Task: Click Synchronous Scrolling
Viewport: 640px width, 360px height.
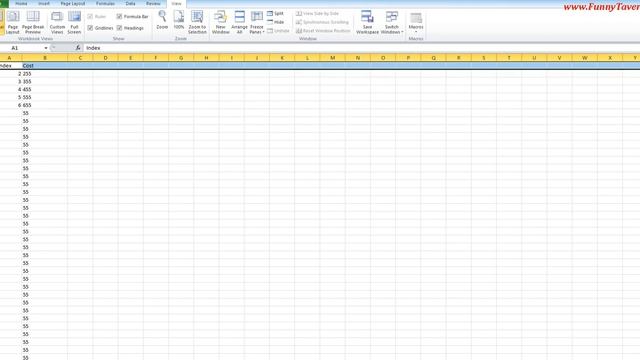Action: tap(322, 22)
